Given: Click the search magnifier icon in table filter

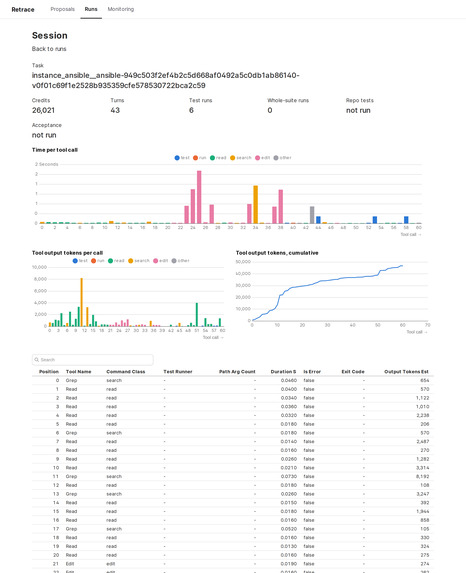Looking at the screenshot, I should tap(37, 360).
